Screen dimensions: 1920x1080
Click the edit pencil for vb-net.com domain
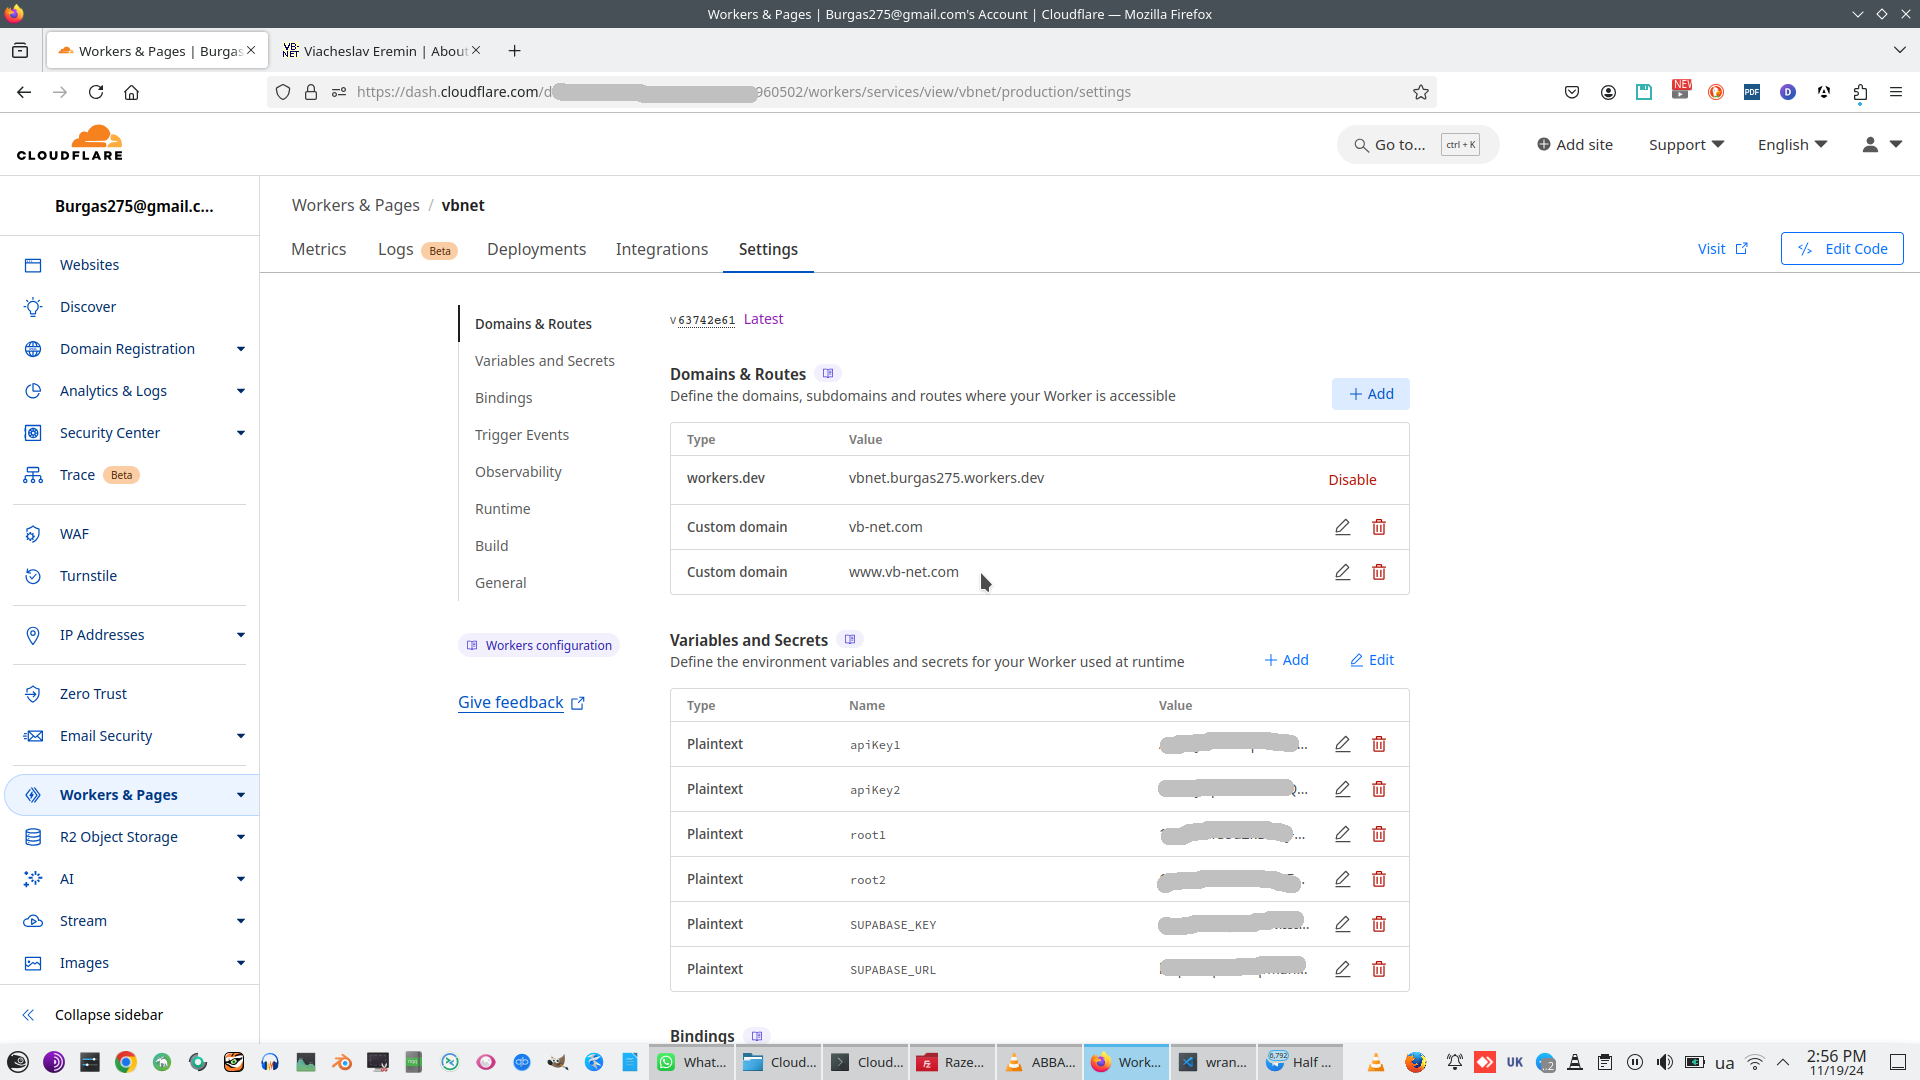point(1342,527)
